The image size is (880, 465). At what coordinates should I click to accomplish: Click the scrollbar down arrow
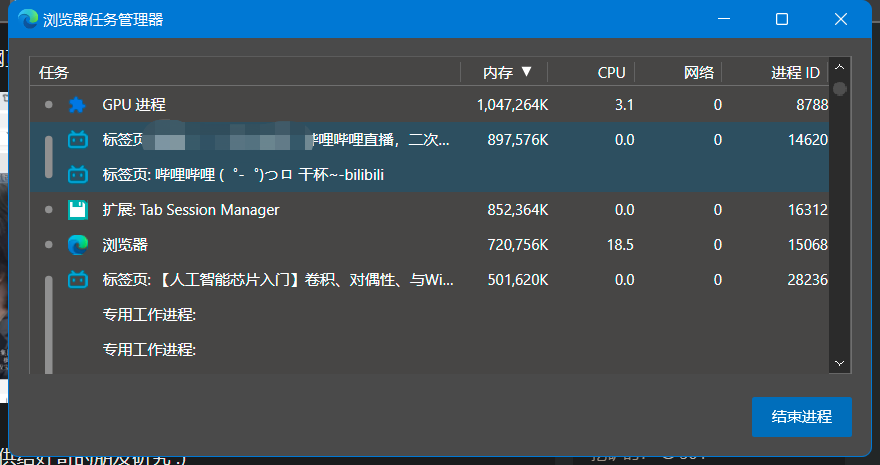tap(840, 363)
